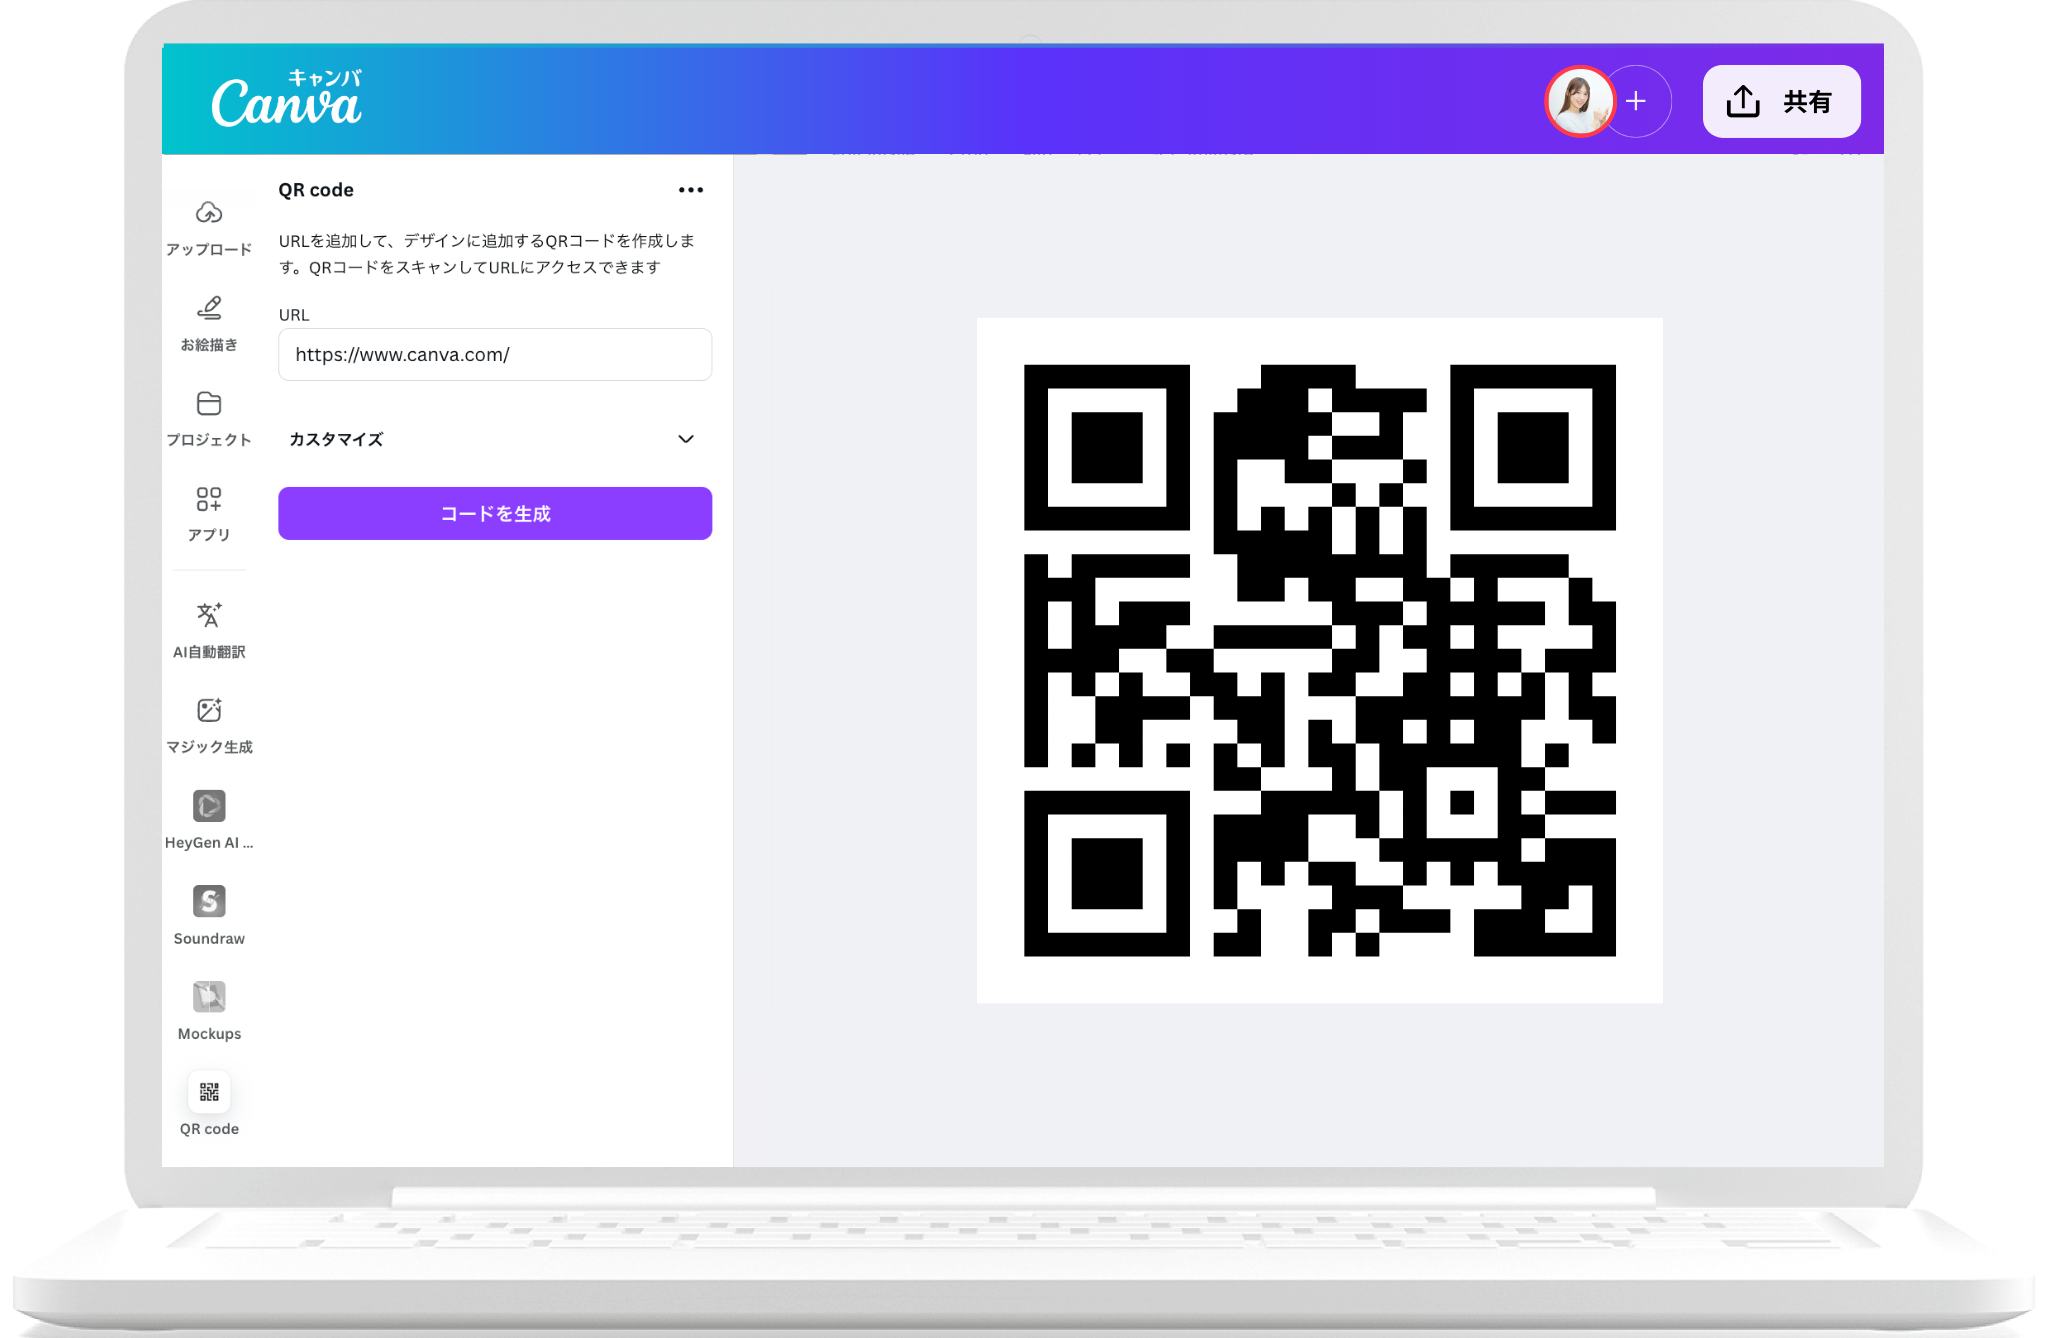This screenshot has width=2048, height=1338.
Task: Click the plus add collaborator button
Action: 1637,101
